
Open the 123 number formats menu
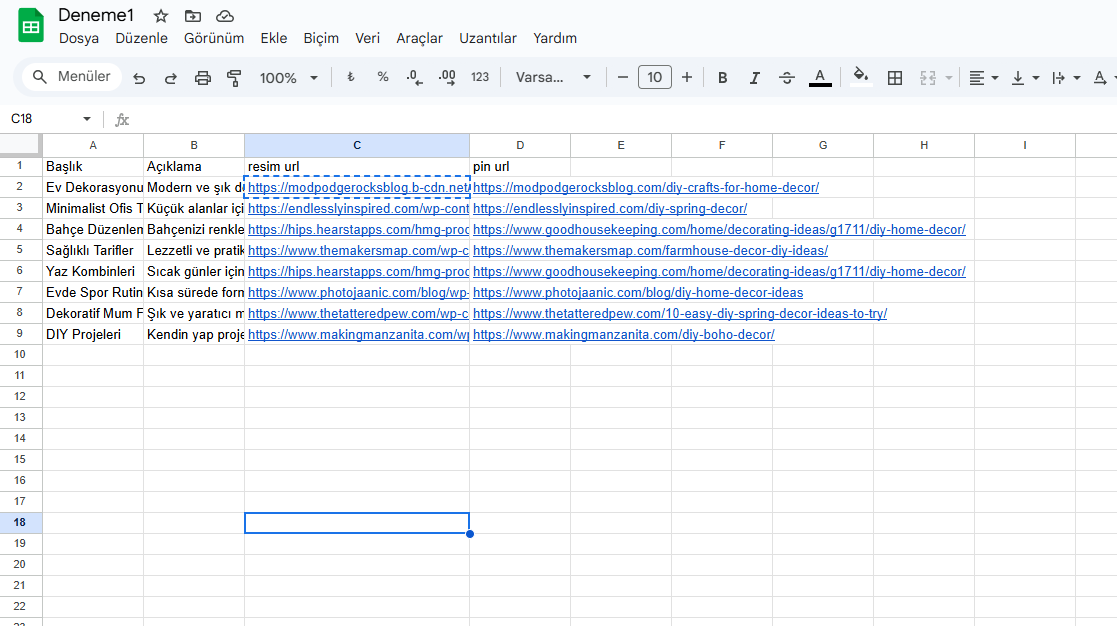click(x=480, y=77)
